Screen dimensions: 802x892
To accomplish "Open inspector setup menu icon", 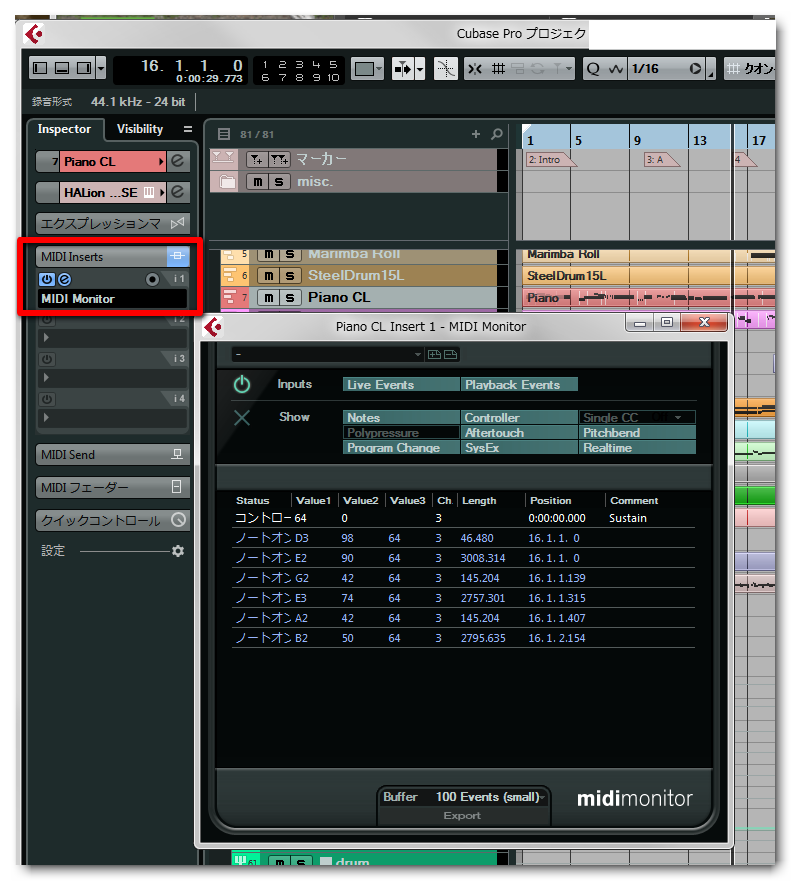I will coord(188,129).
